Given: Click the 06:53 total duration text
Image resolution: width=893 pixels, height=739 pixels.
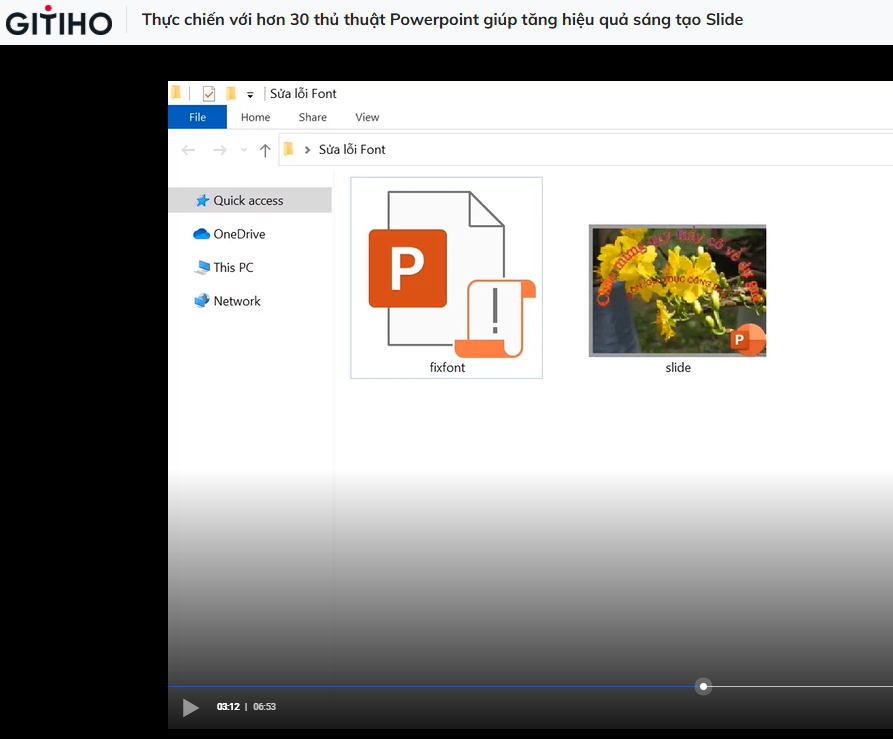Looking at the screenshot, I should (x=264, y=707).
